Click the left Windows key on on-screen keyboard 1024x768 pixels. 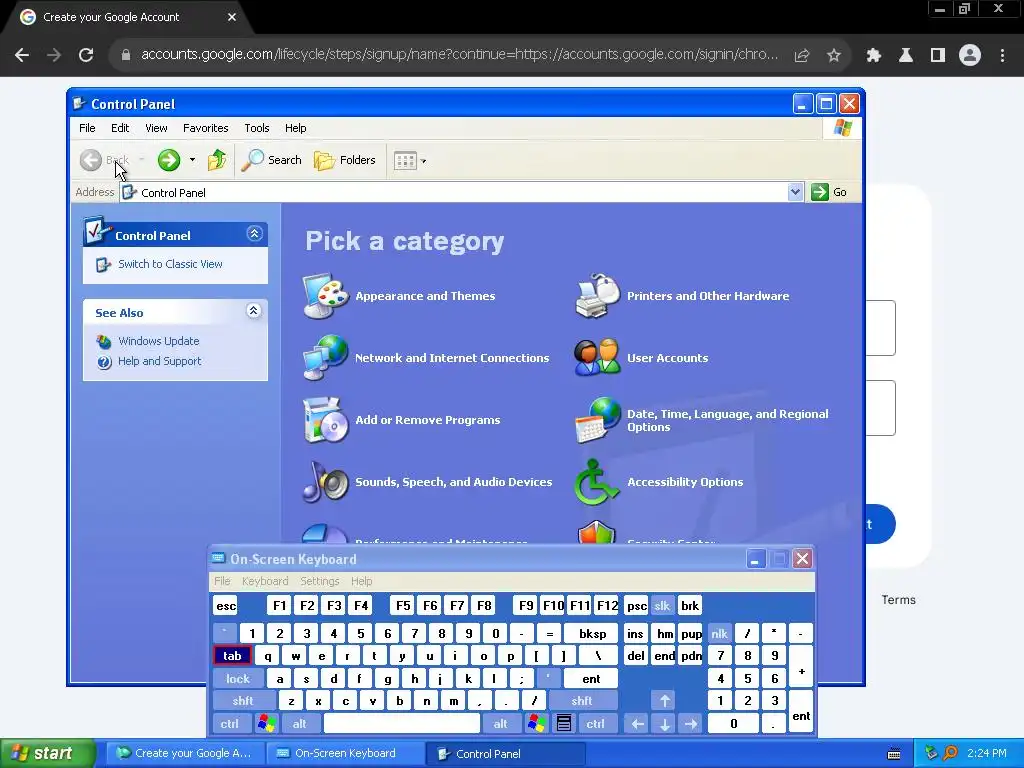coord(266,724)
